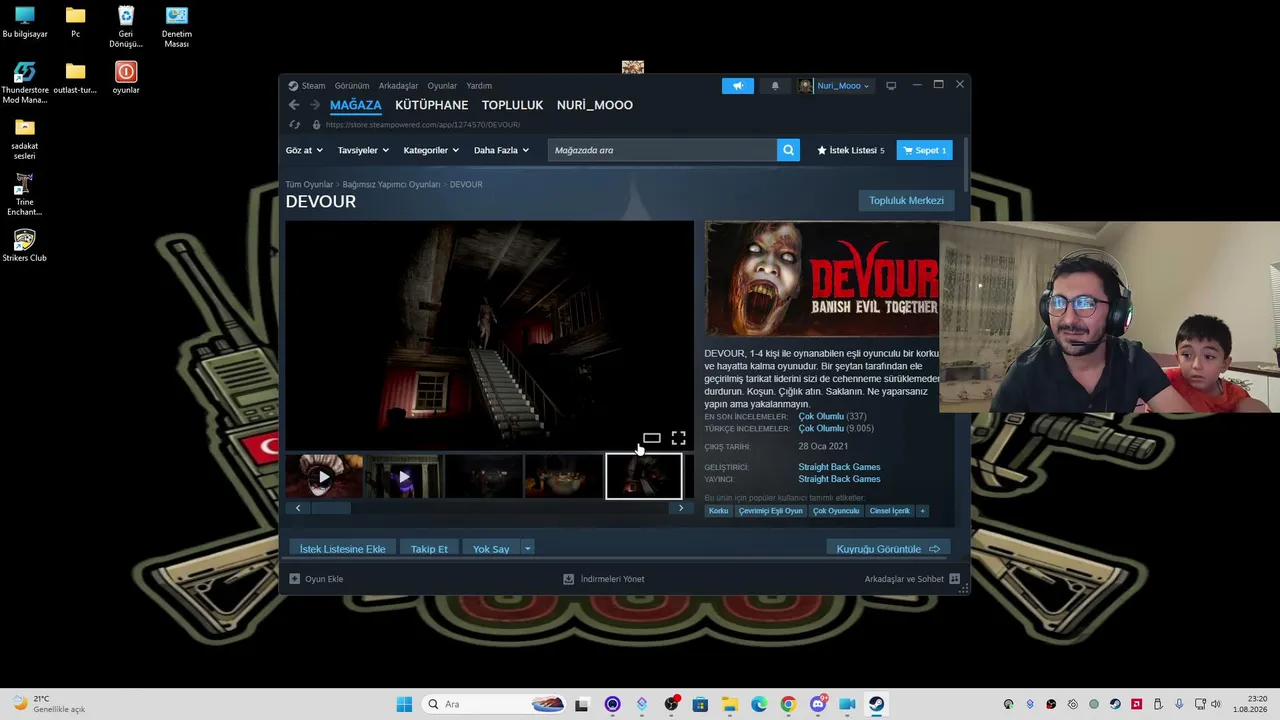Open İndirmeleri Yönet downloads manager
The width and height of the screenshot is (1280, 720).
[604, 579]
